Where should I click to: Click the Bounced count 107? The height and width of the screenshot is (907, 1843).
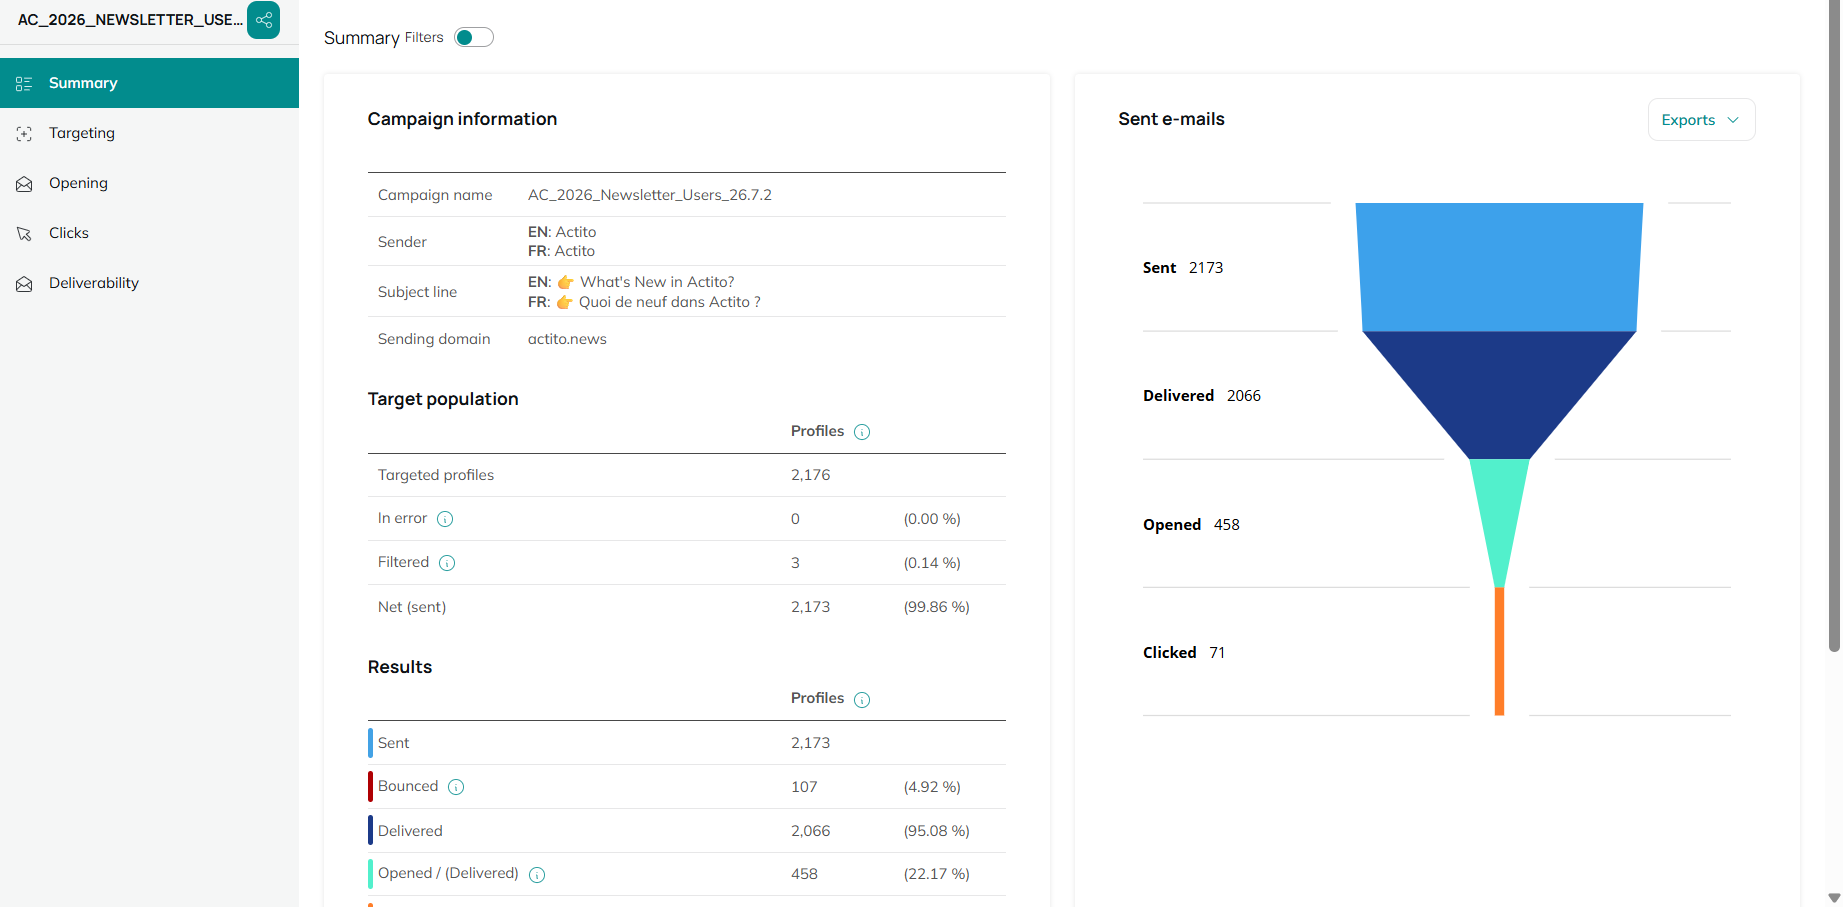(x=804, y=787)
